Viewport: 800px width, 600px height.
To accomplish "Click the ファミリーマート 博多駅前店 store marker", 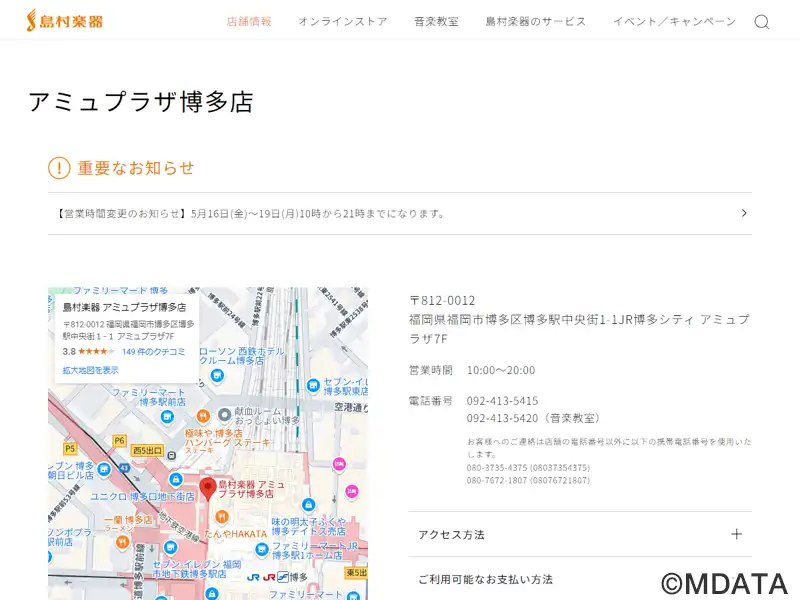I will (167, 417).
